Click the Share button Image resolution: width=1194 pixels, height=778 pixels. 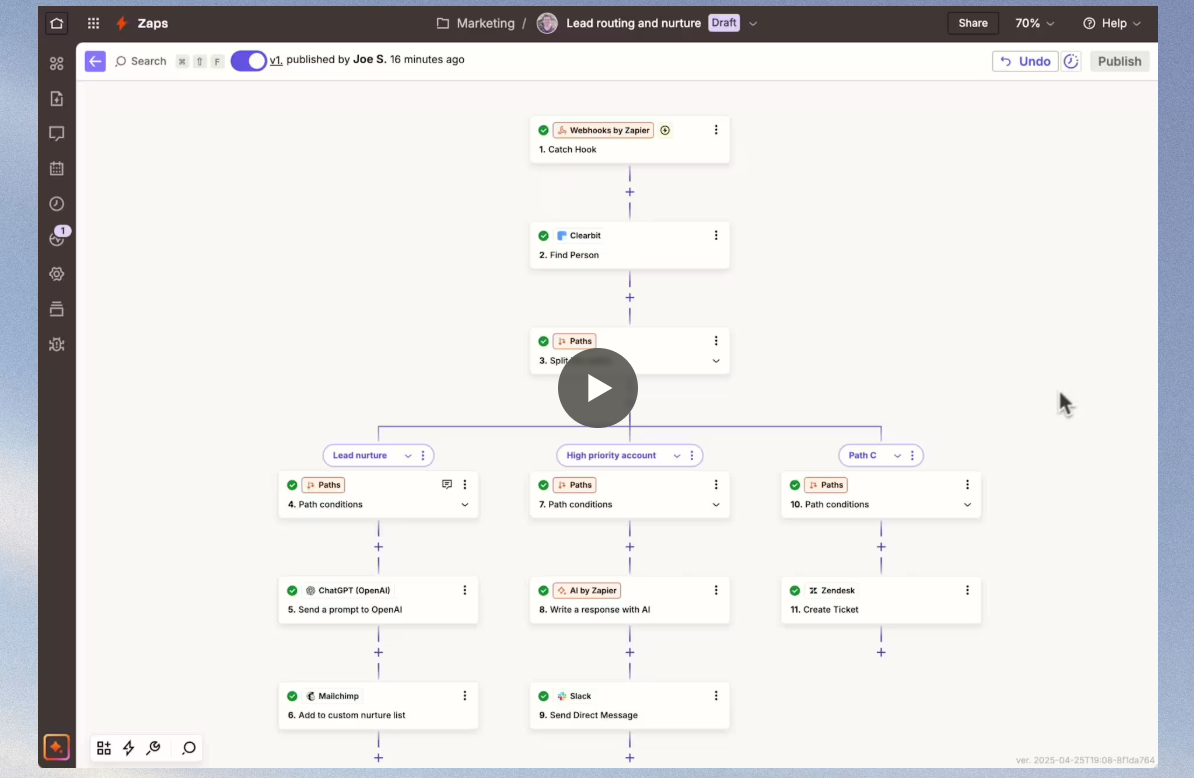point(972,23)
